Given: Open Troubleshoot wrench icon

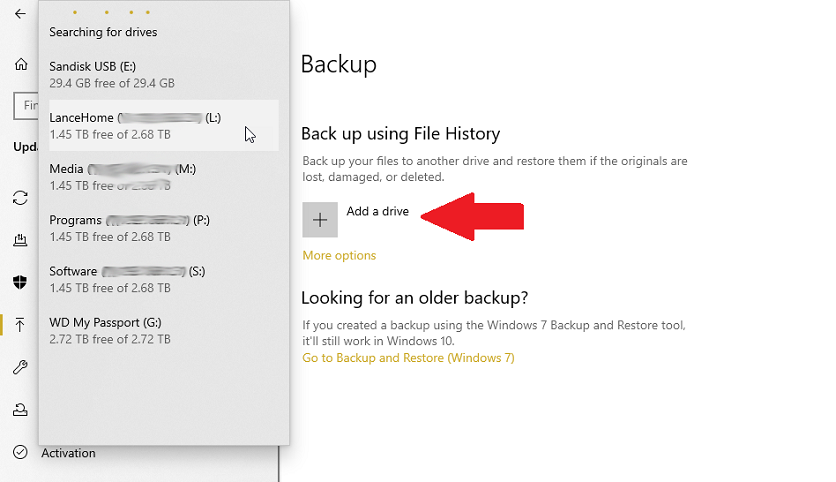Looking at the screenshot, I should tap(20, 367).
